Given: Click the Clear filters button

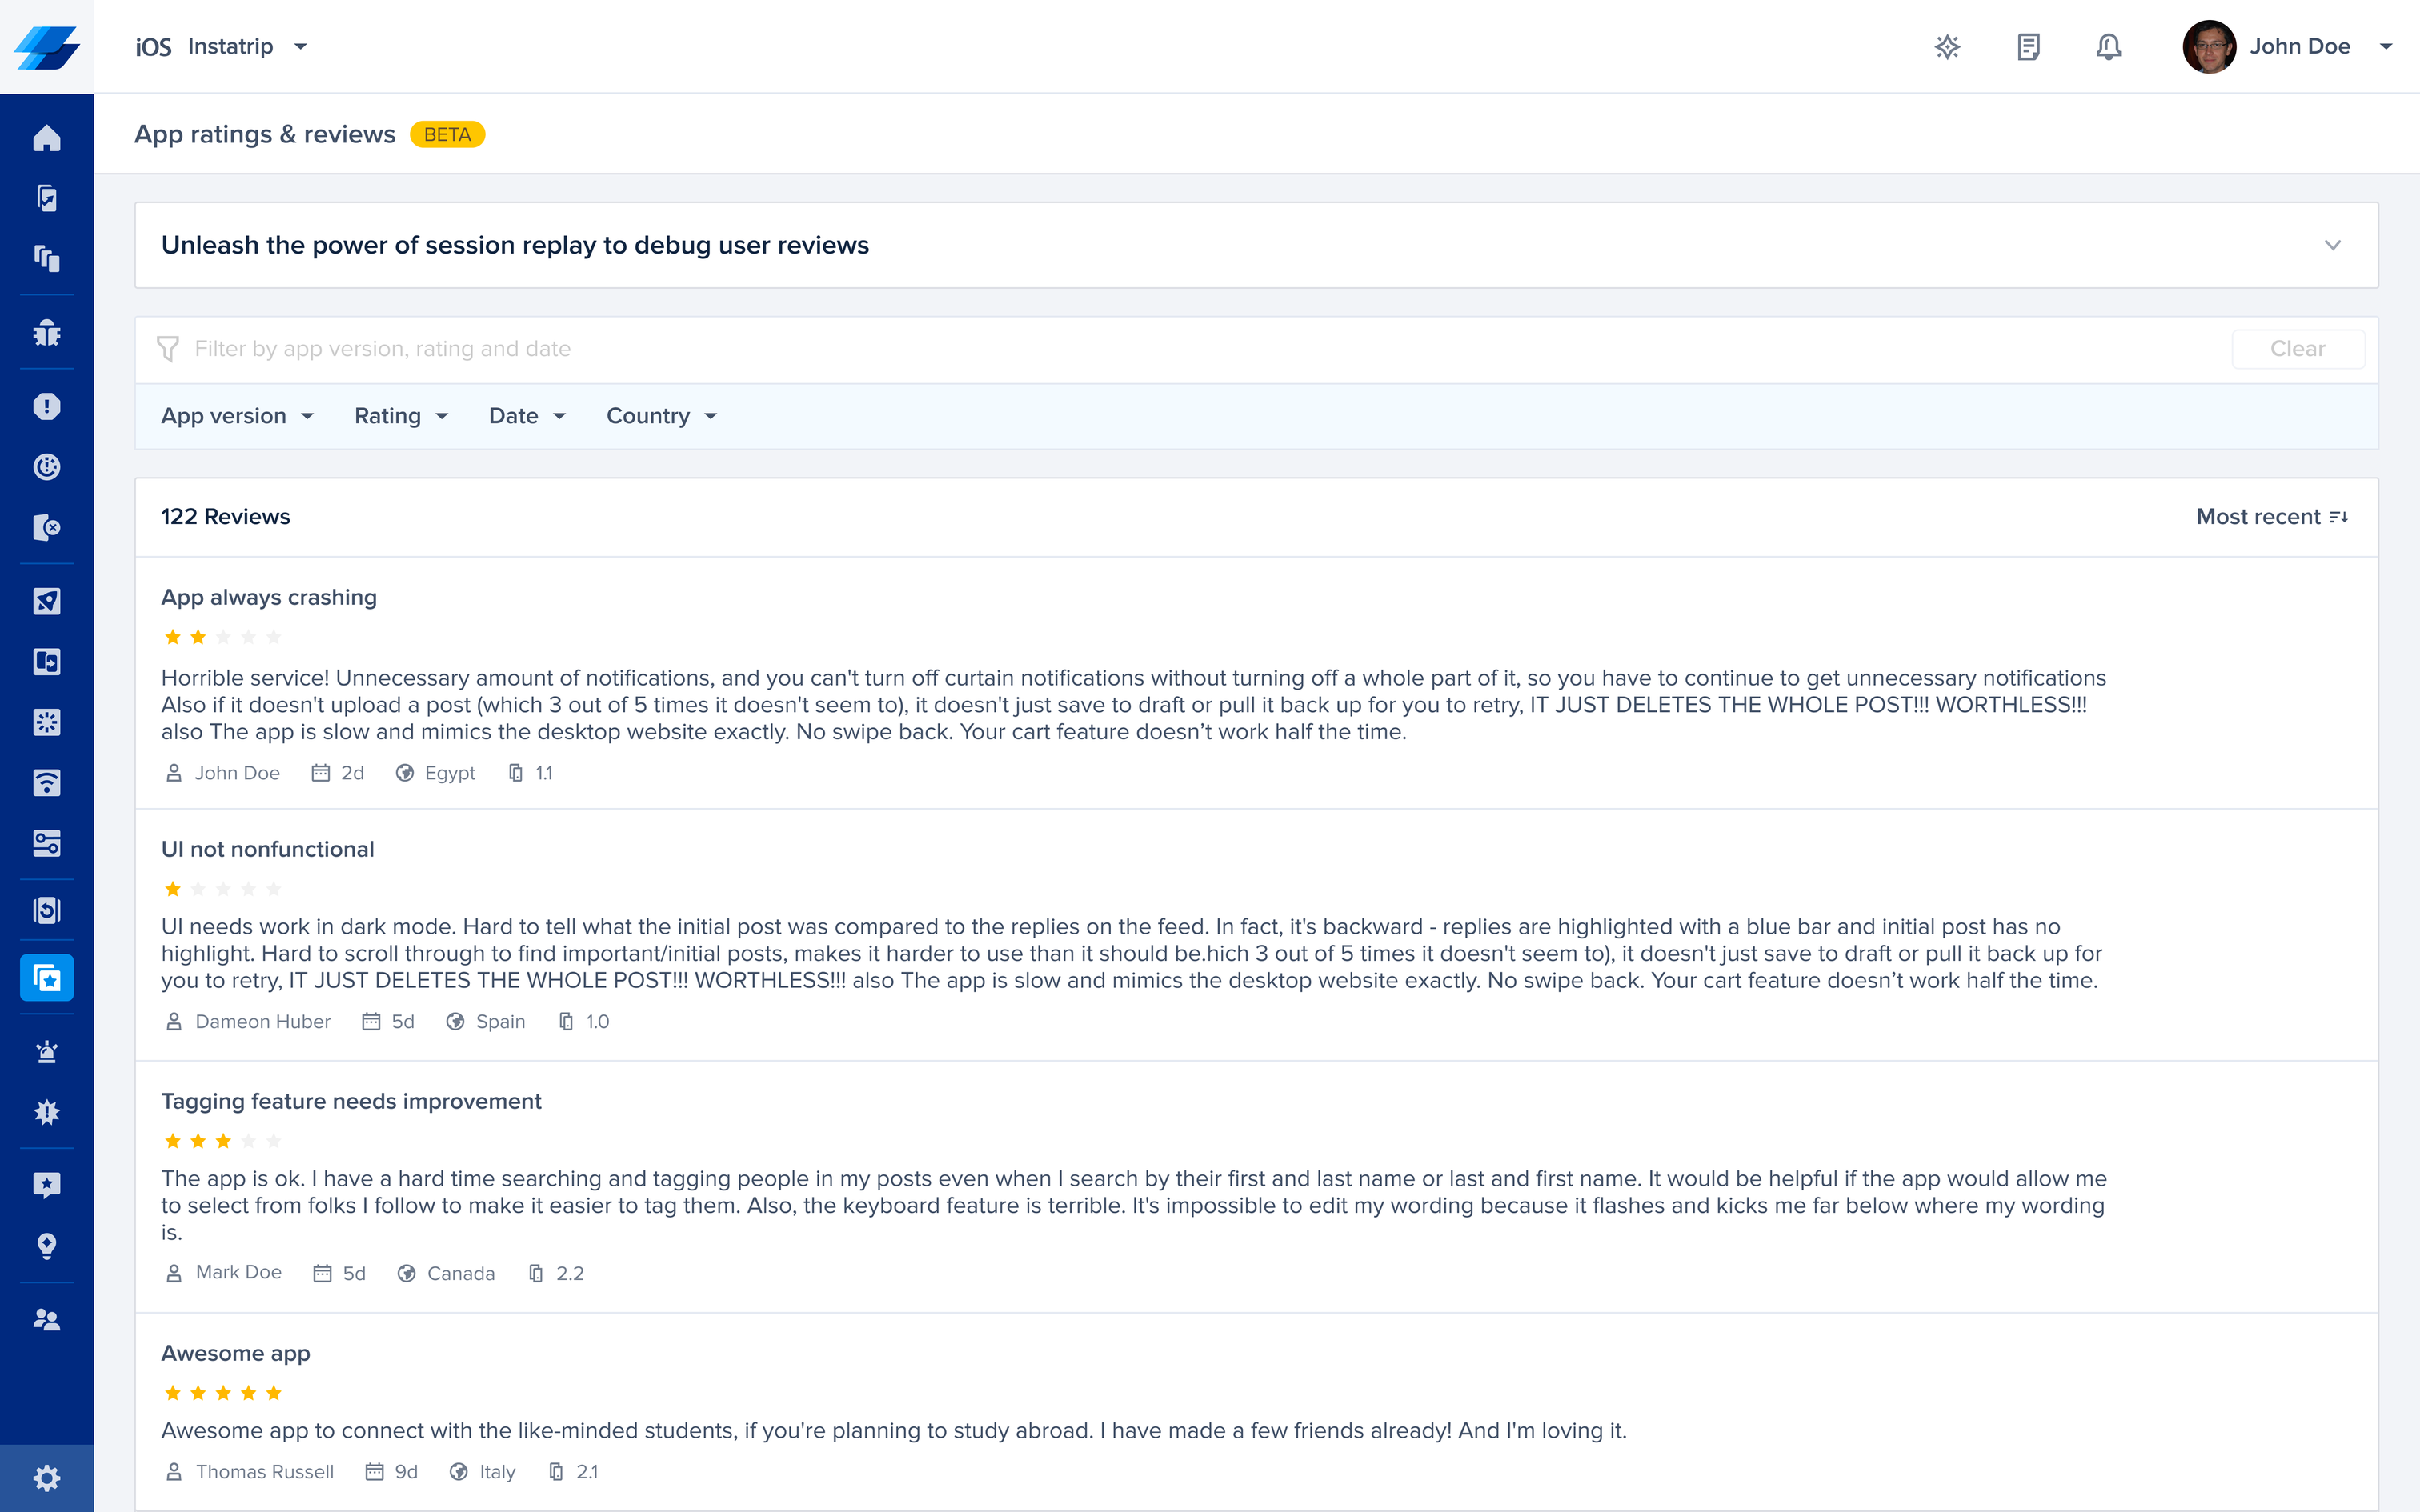Looking at the screenshot, I should pyautogui.click(x=2297, y=349).
